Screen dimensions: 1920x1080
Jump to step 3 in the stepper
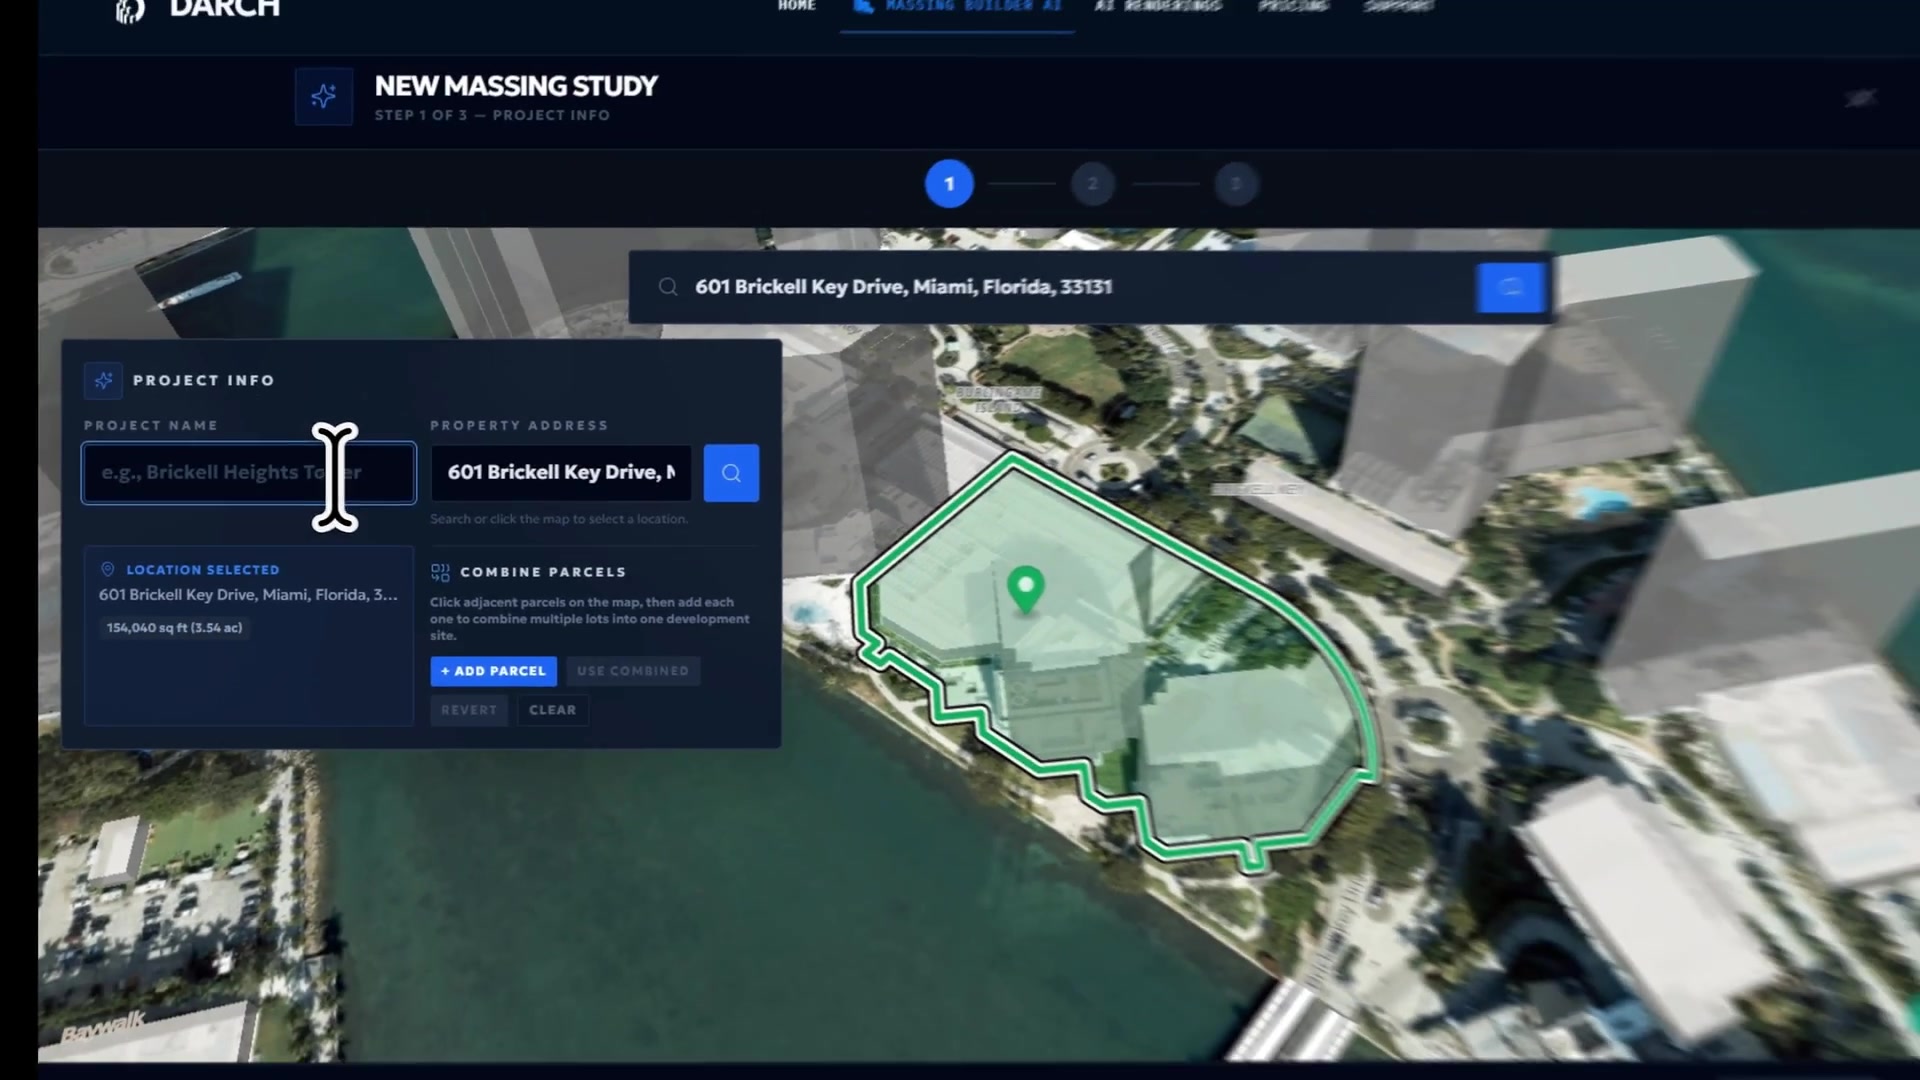[1236, 184]
